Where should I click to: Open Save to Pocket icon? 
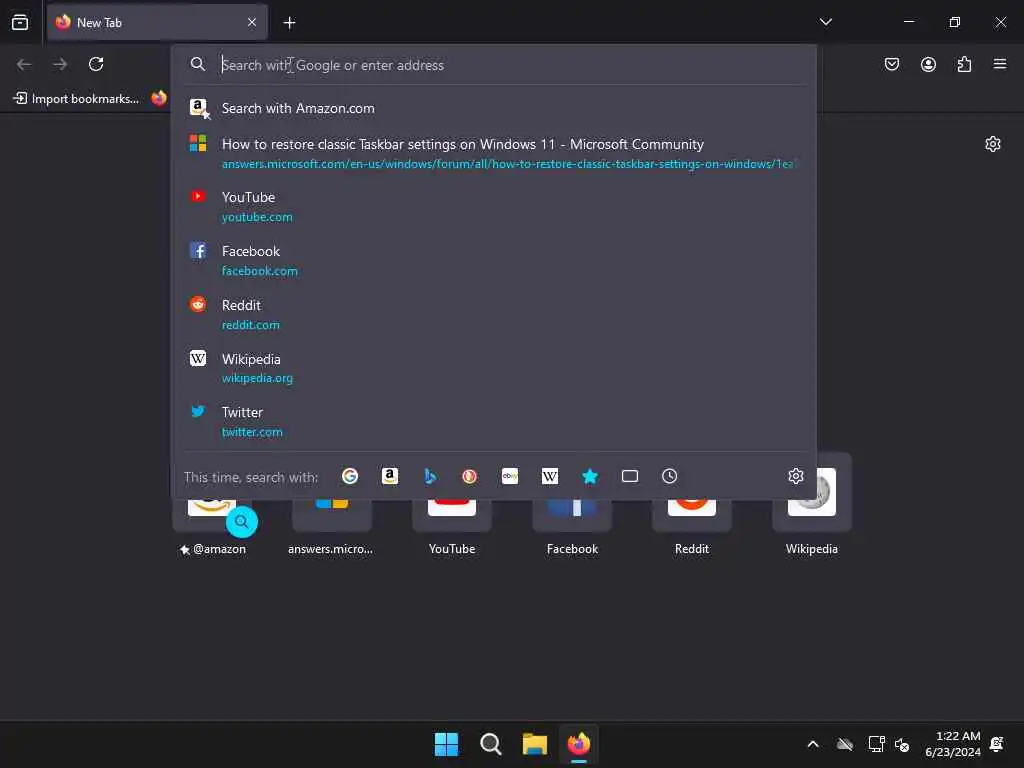pyautogui.click(x=891, y=64)
